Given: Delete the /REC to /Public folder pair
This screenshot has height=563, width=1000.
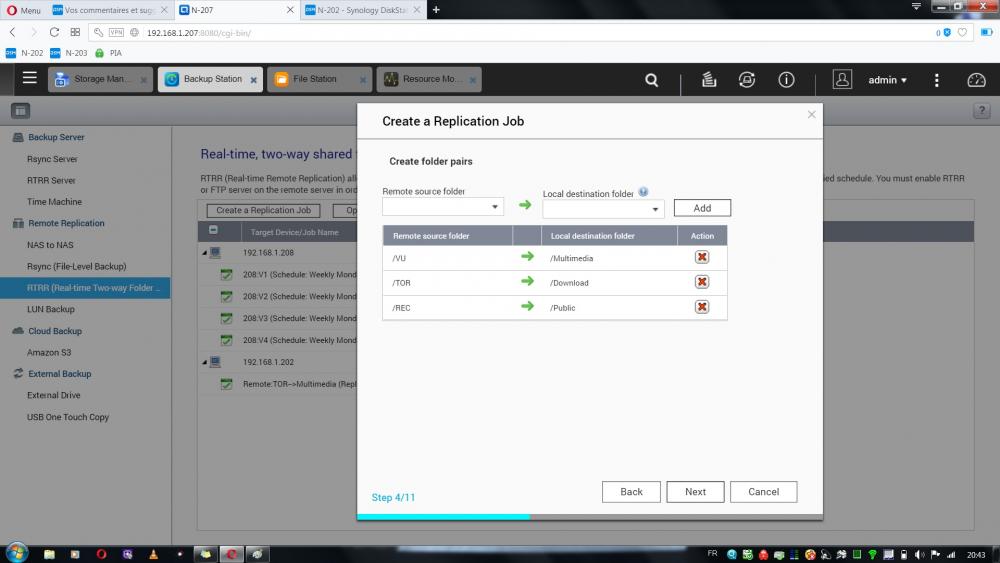Looking at the screenshot, I should tap(702, 307).
